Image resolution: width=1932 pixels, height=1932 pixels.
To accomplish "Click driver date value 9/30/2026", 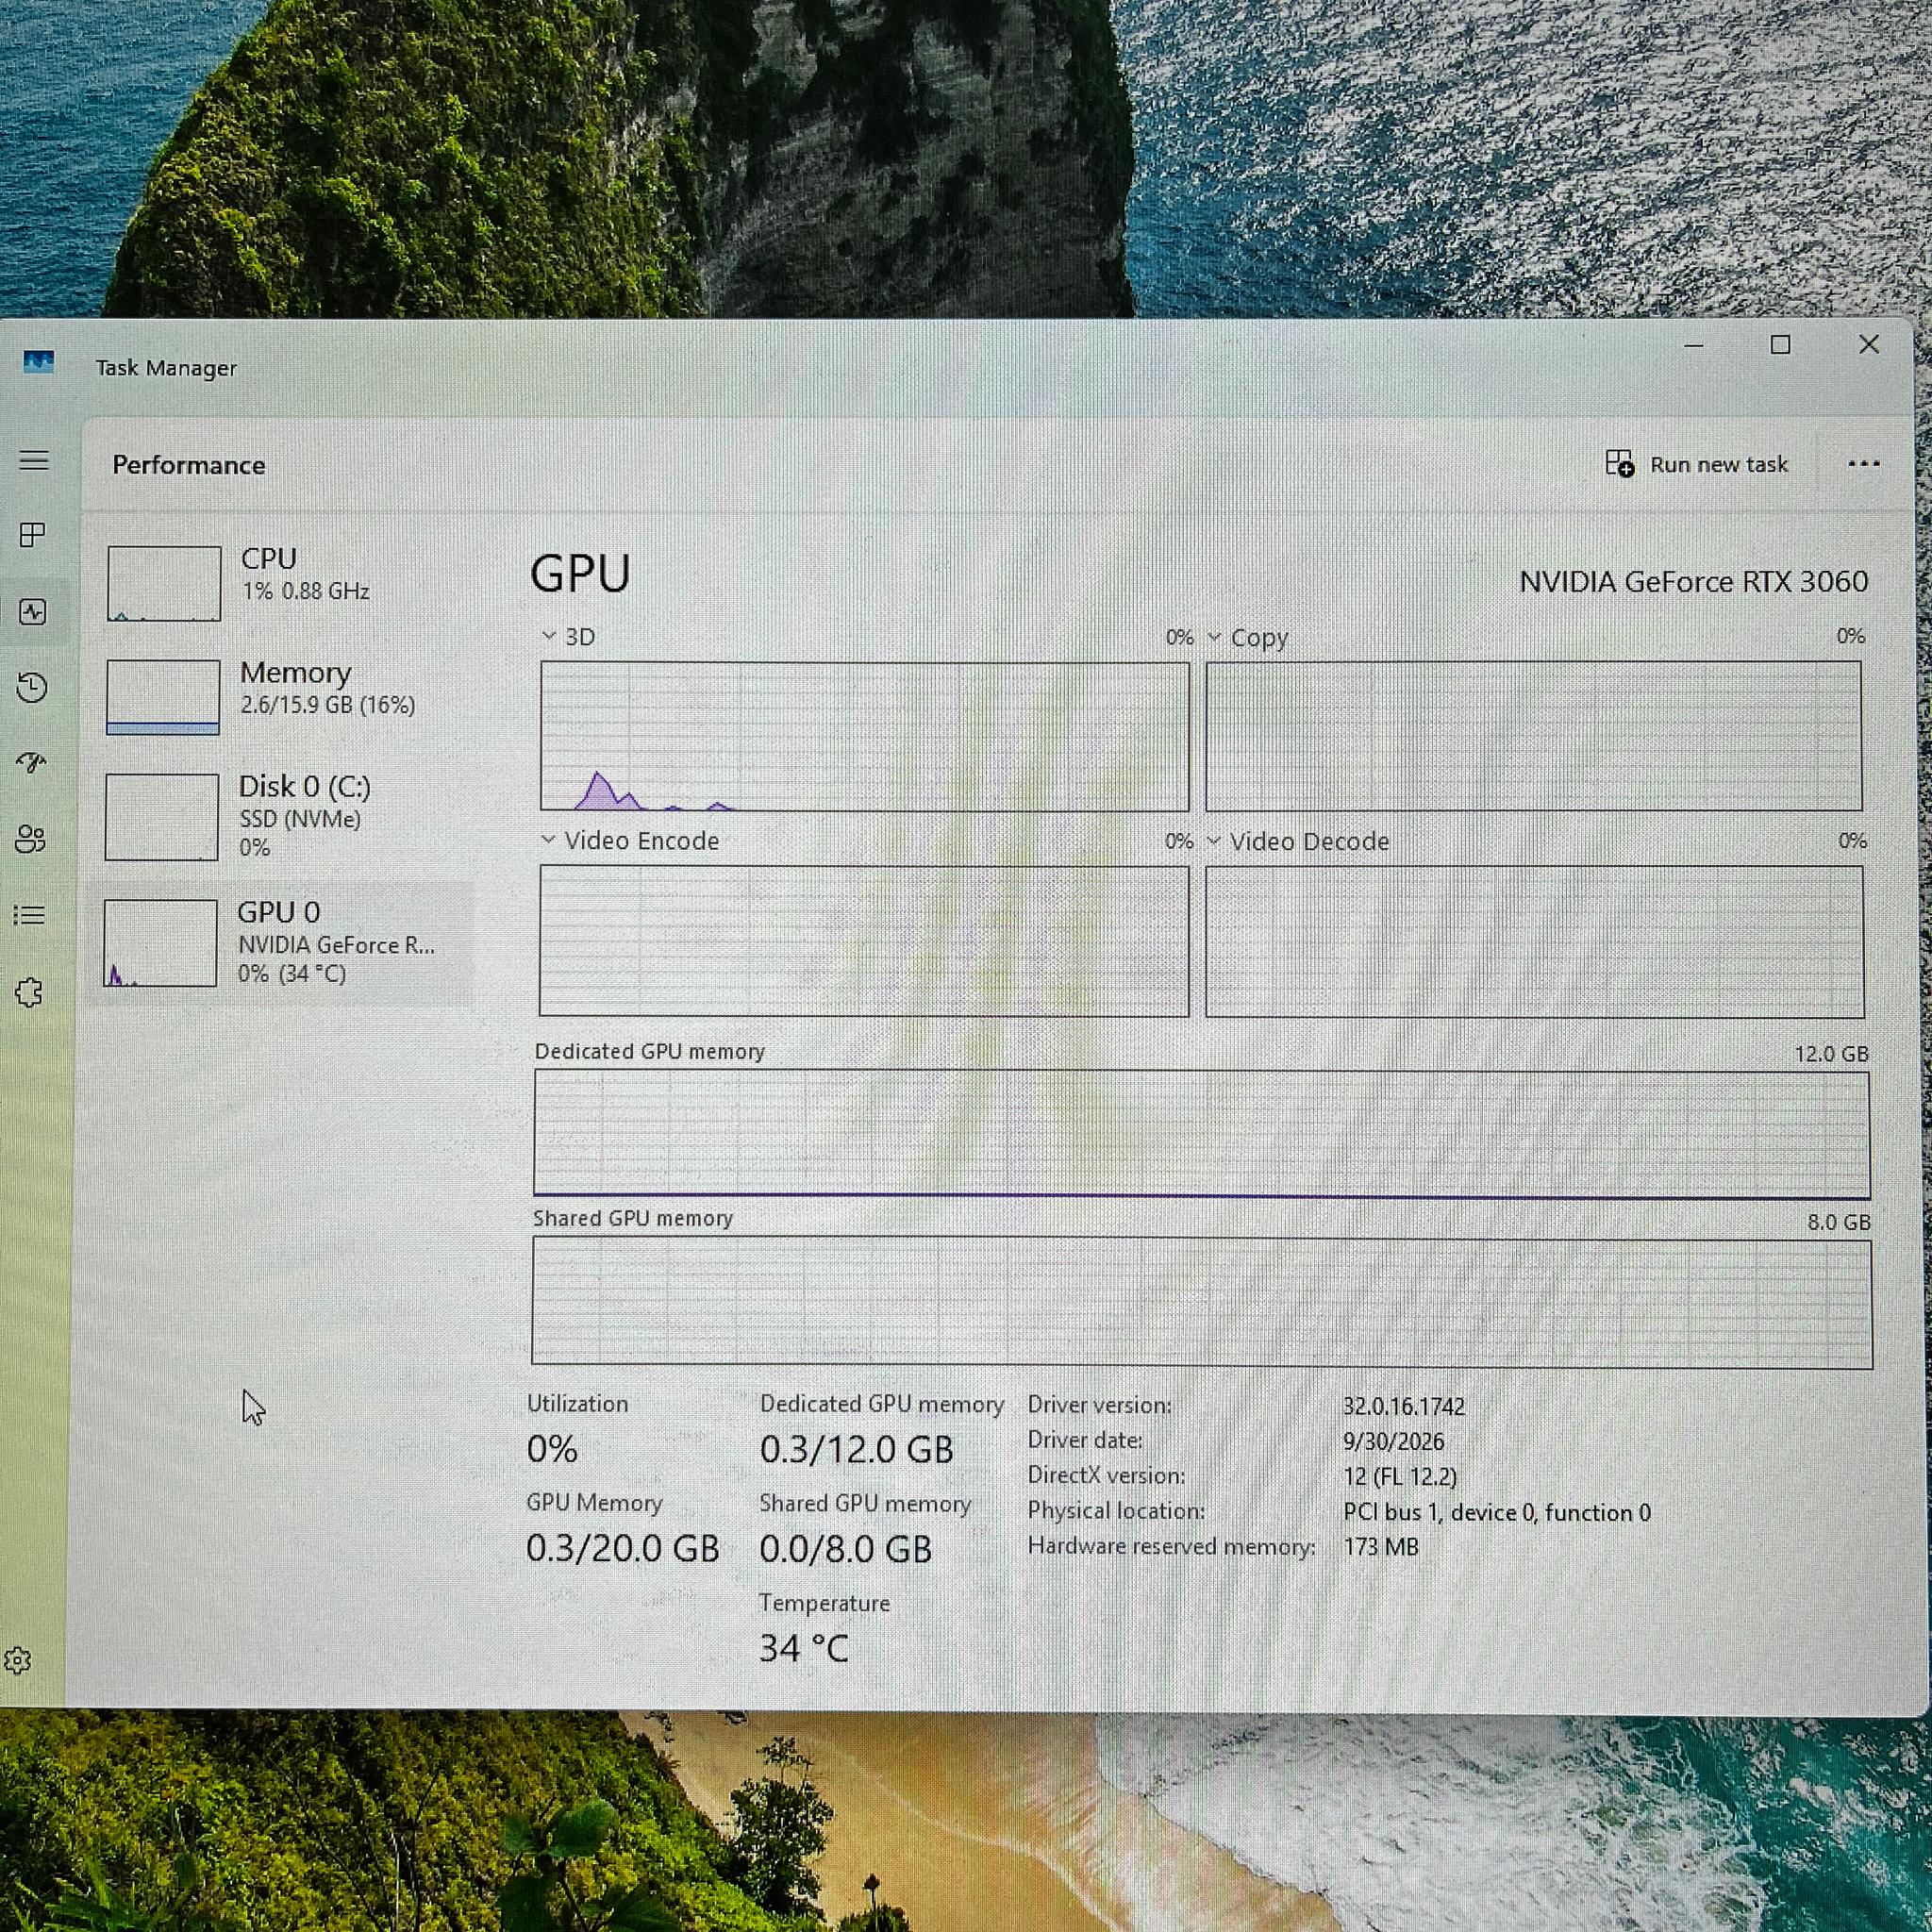I will tap(1393, 1441).
